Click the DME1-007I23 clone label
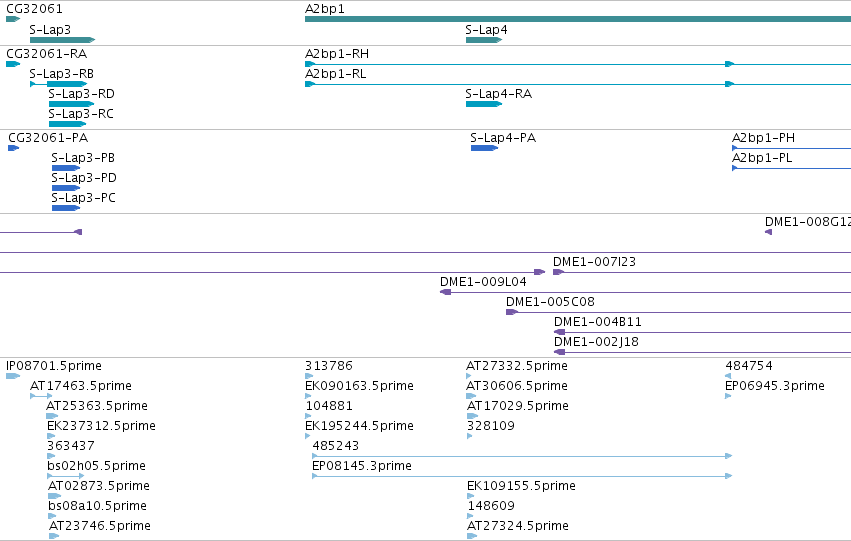851x541 pixels. 594,262
